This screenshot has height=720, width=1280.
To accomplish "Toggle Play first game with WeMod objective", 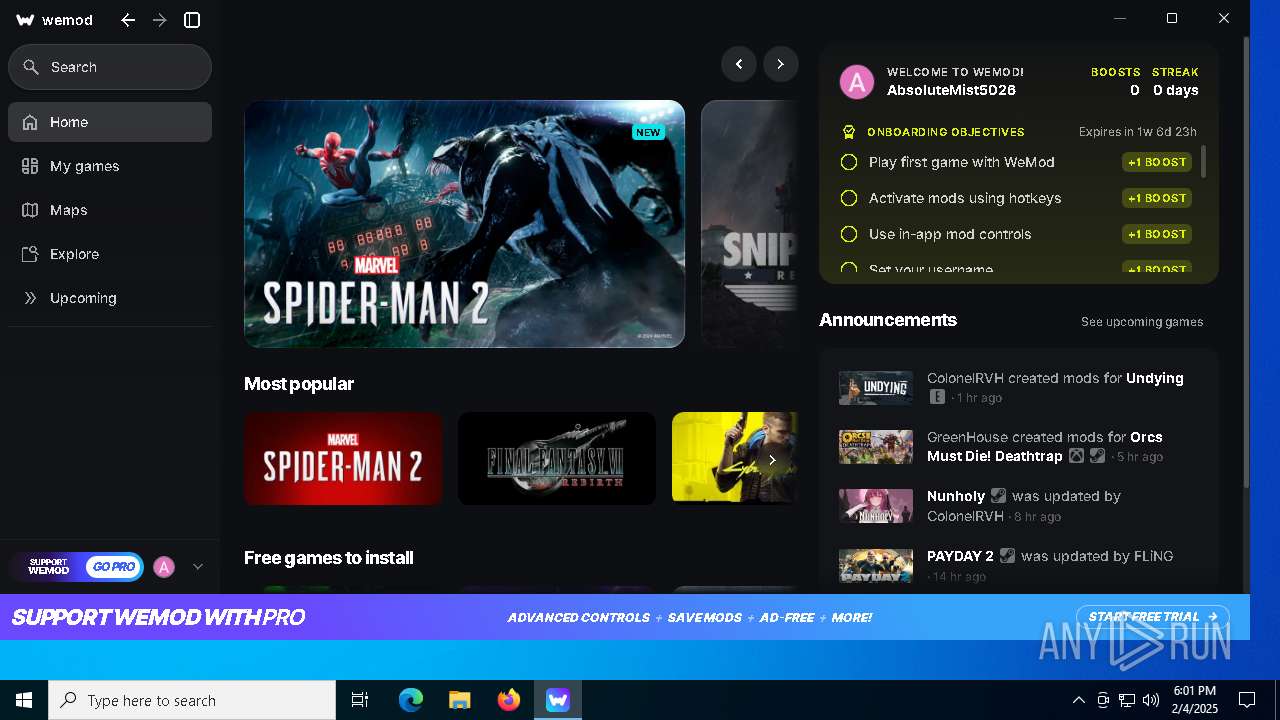I will [x=849, y=162].
